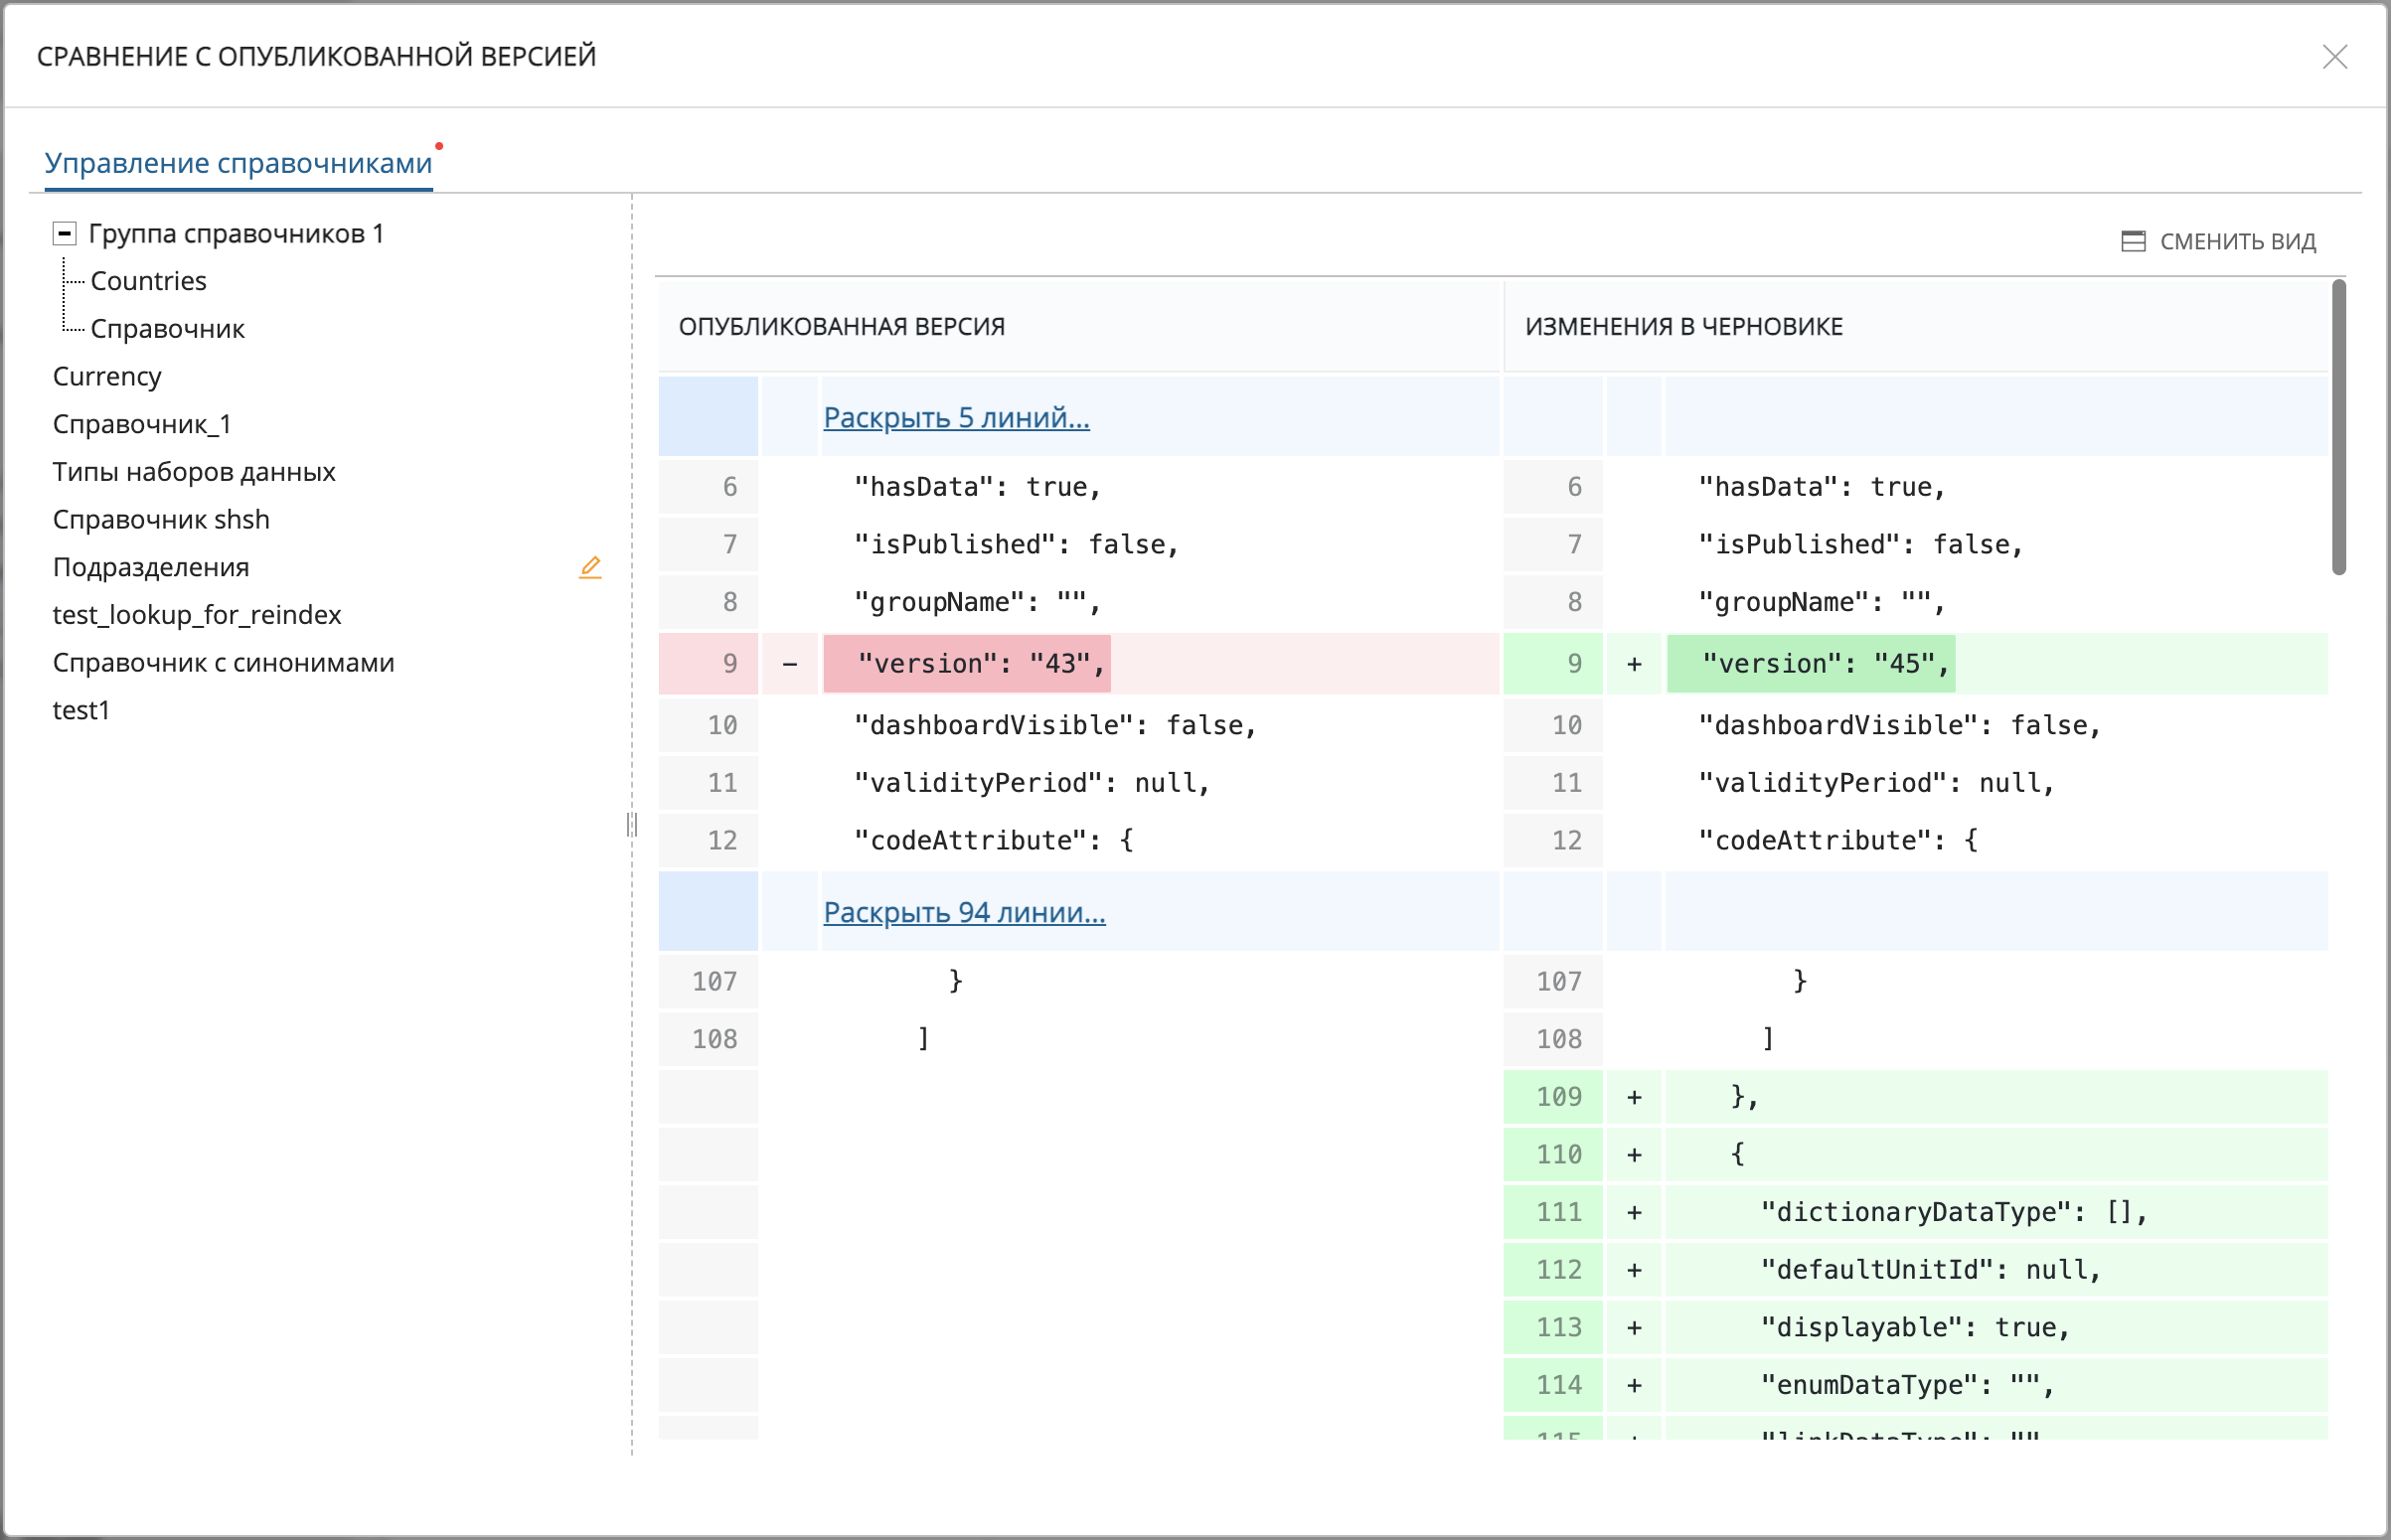
Task: Click the minus marker on removed line 9
Action: point(790,663)
